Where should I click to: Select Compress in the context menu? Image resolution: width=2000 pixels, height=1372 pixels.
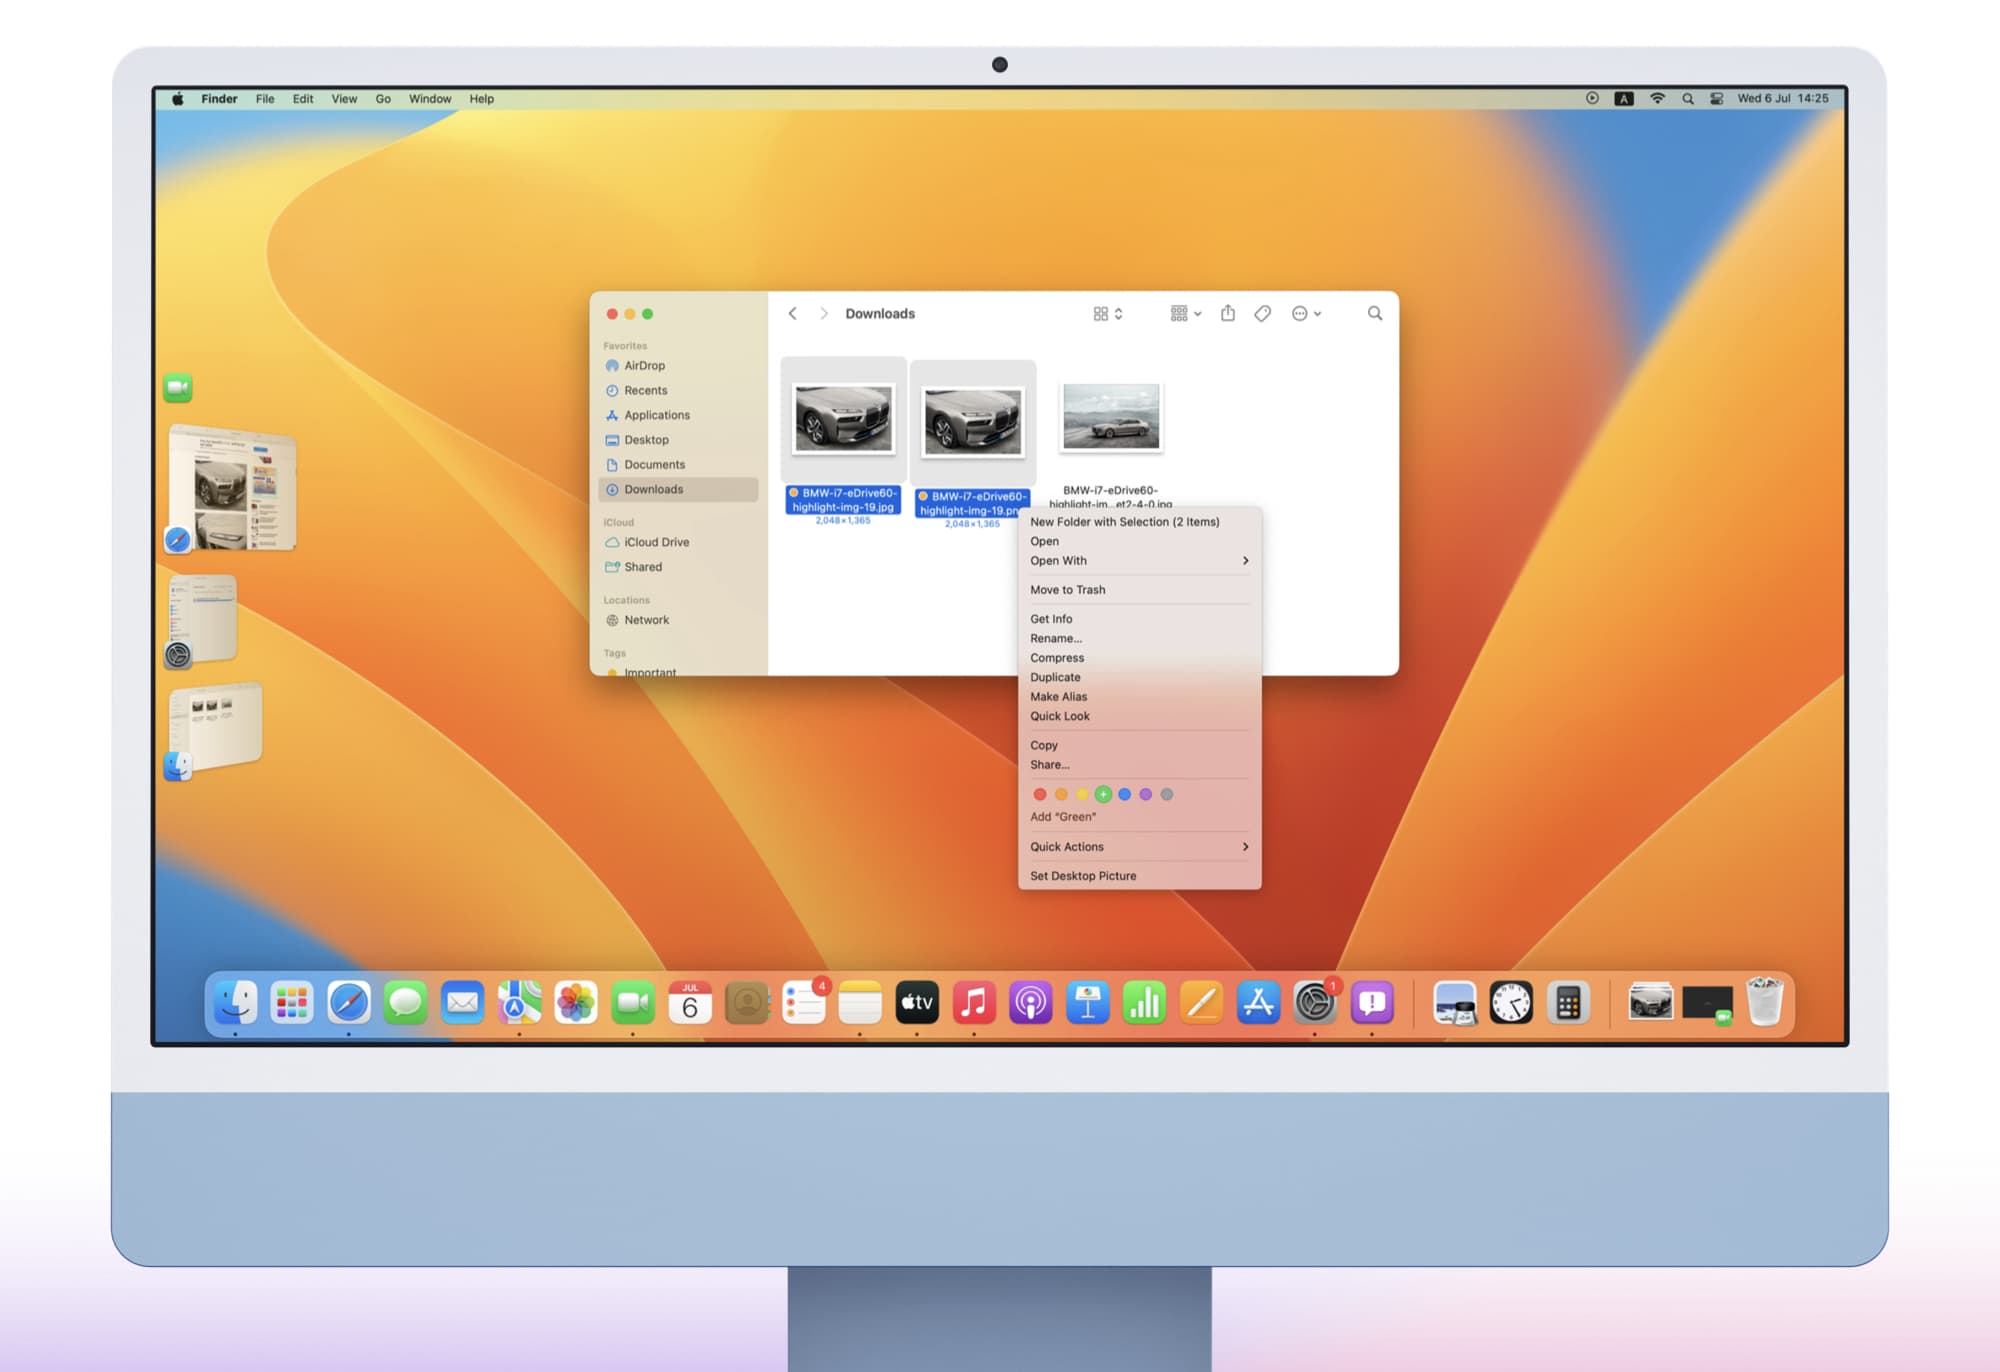point(1057,658)
